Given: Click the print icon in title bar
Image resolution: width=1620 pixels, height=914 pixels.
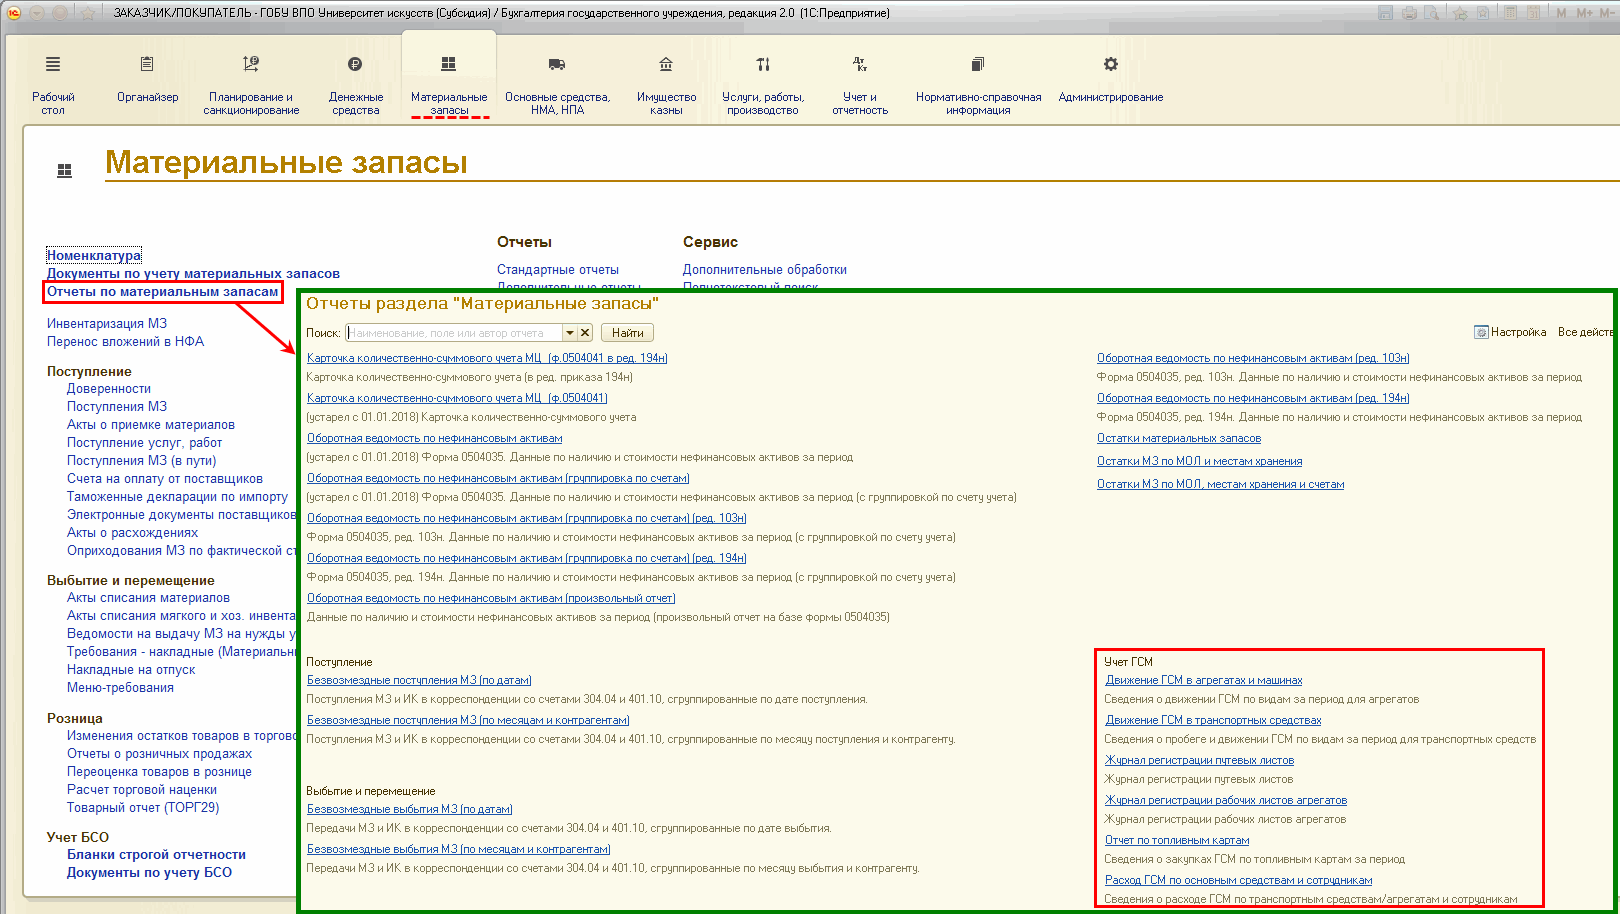Looking at the screenshot, I should coord(1409,13).
